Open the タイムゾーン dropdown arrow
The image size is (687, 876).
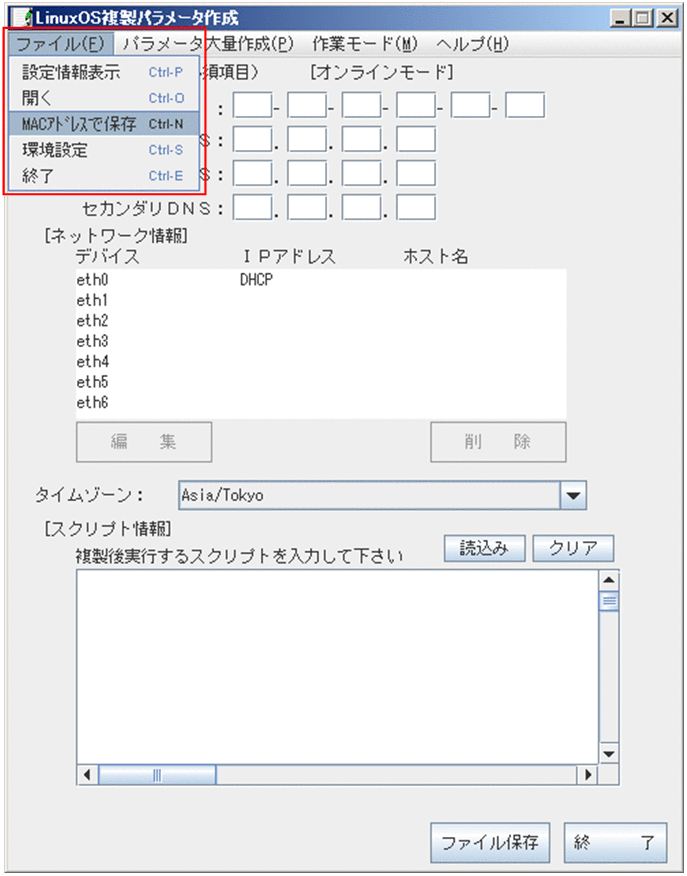(x=573, y=495)
